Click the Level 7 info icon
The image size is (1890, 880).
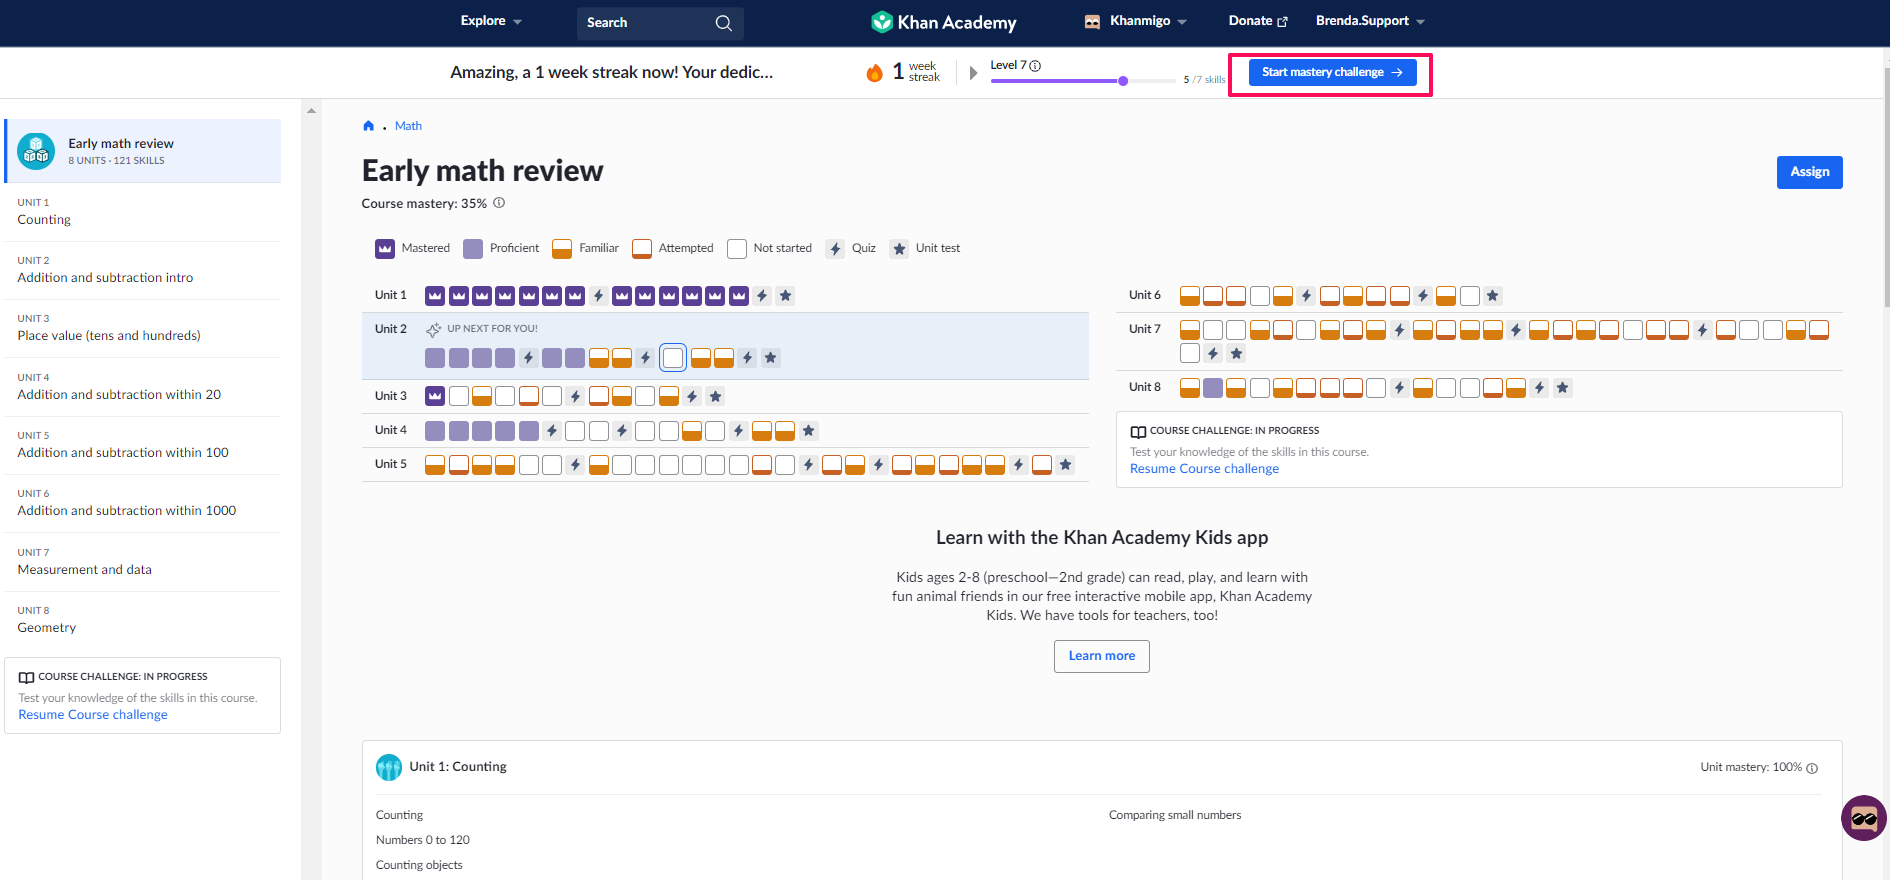point(1035,66)
